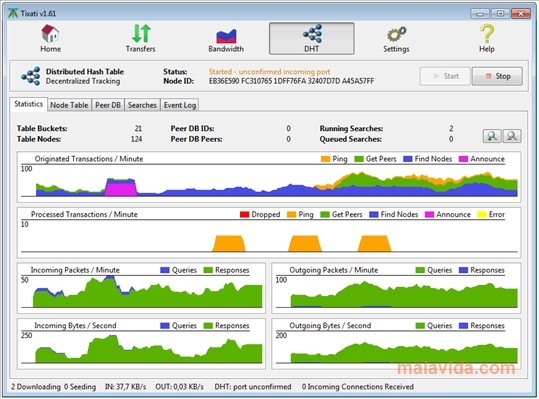539x399 pixels.
Task: Switch to the Searches tab
Action: 142,105
